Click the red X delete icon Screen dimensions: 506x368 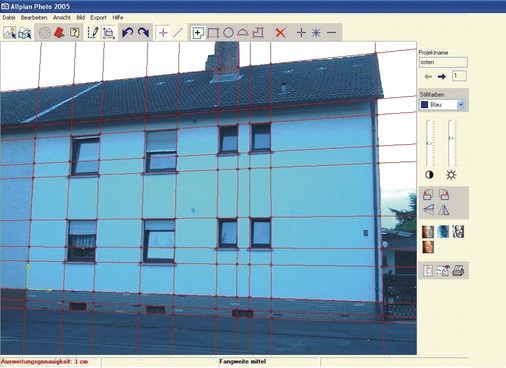281,33
